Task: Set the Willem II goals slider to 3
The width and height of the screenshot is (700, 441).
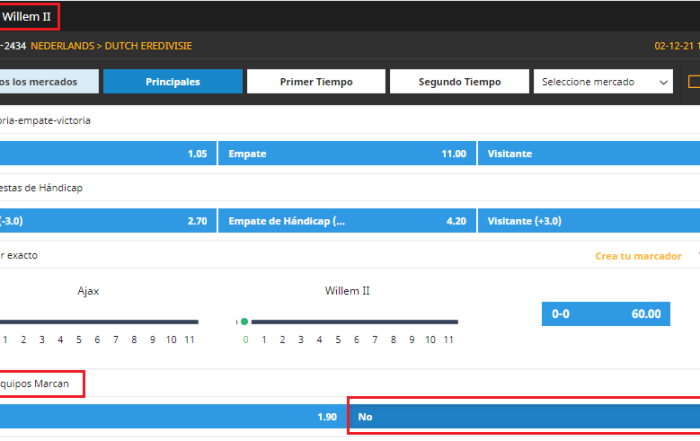Action: click(301, 340)
